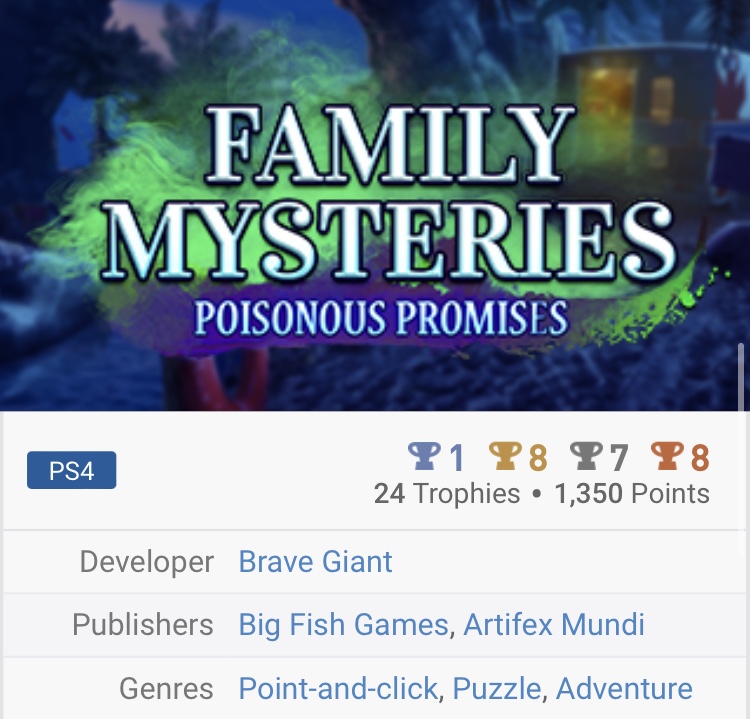
Task: Click the bronze trophy icon
Action: coord(668,456)
